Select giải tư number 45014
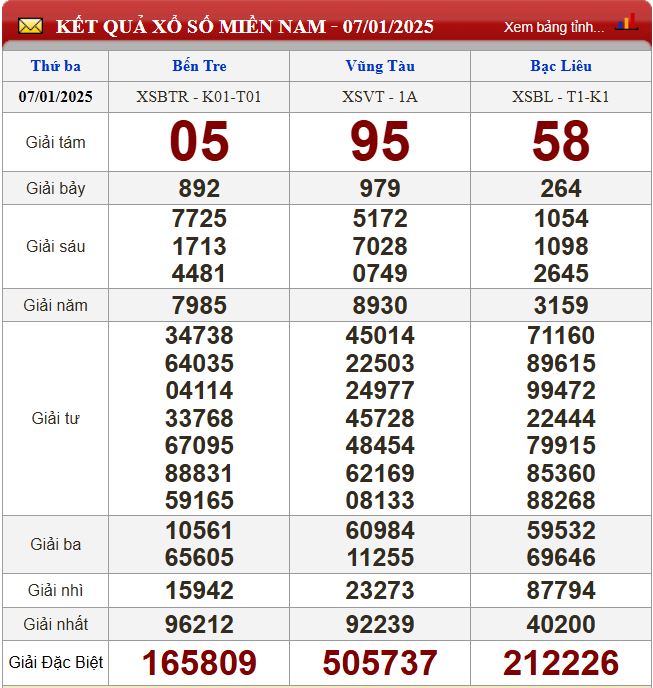The width and height of the screenshot is (653, 688). coord(380,336)
